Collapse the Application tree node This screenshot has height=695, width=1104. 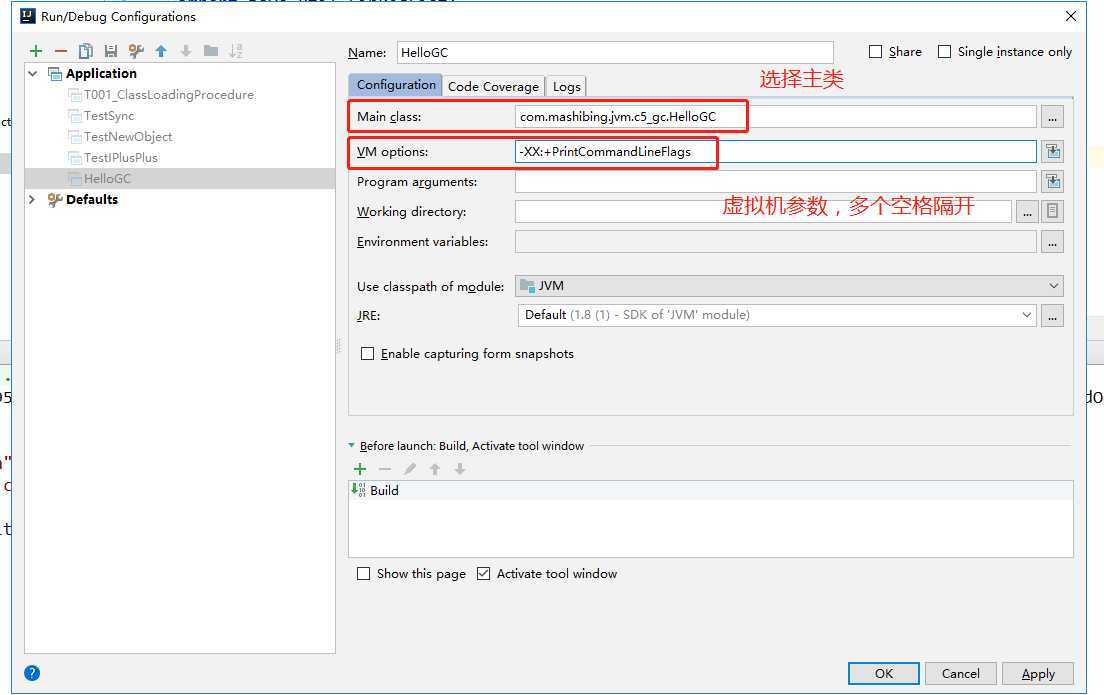32,73
